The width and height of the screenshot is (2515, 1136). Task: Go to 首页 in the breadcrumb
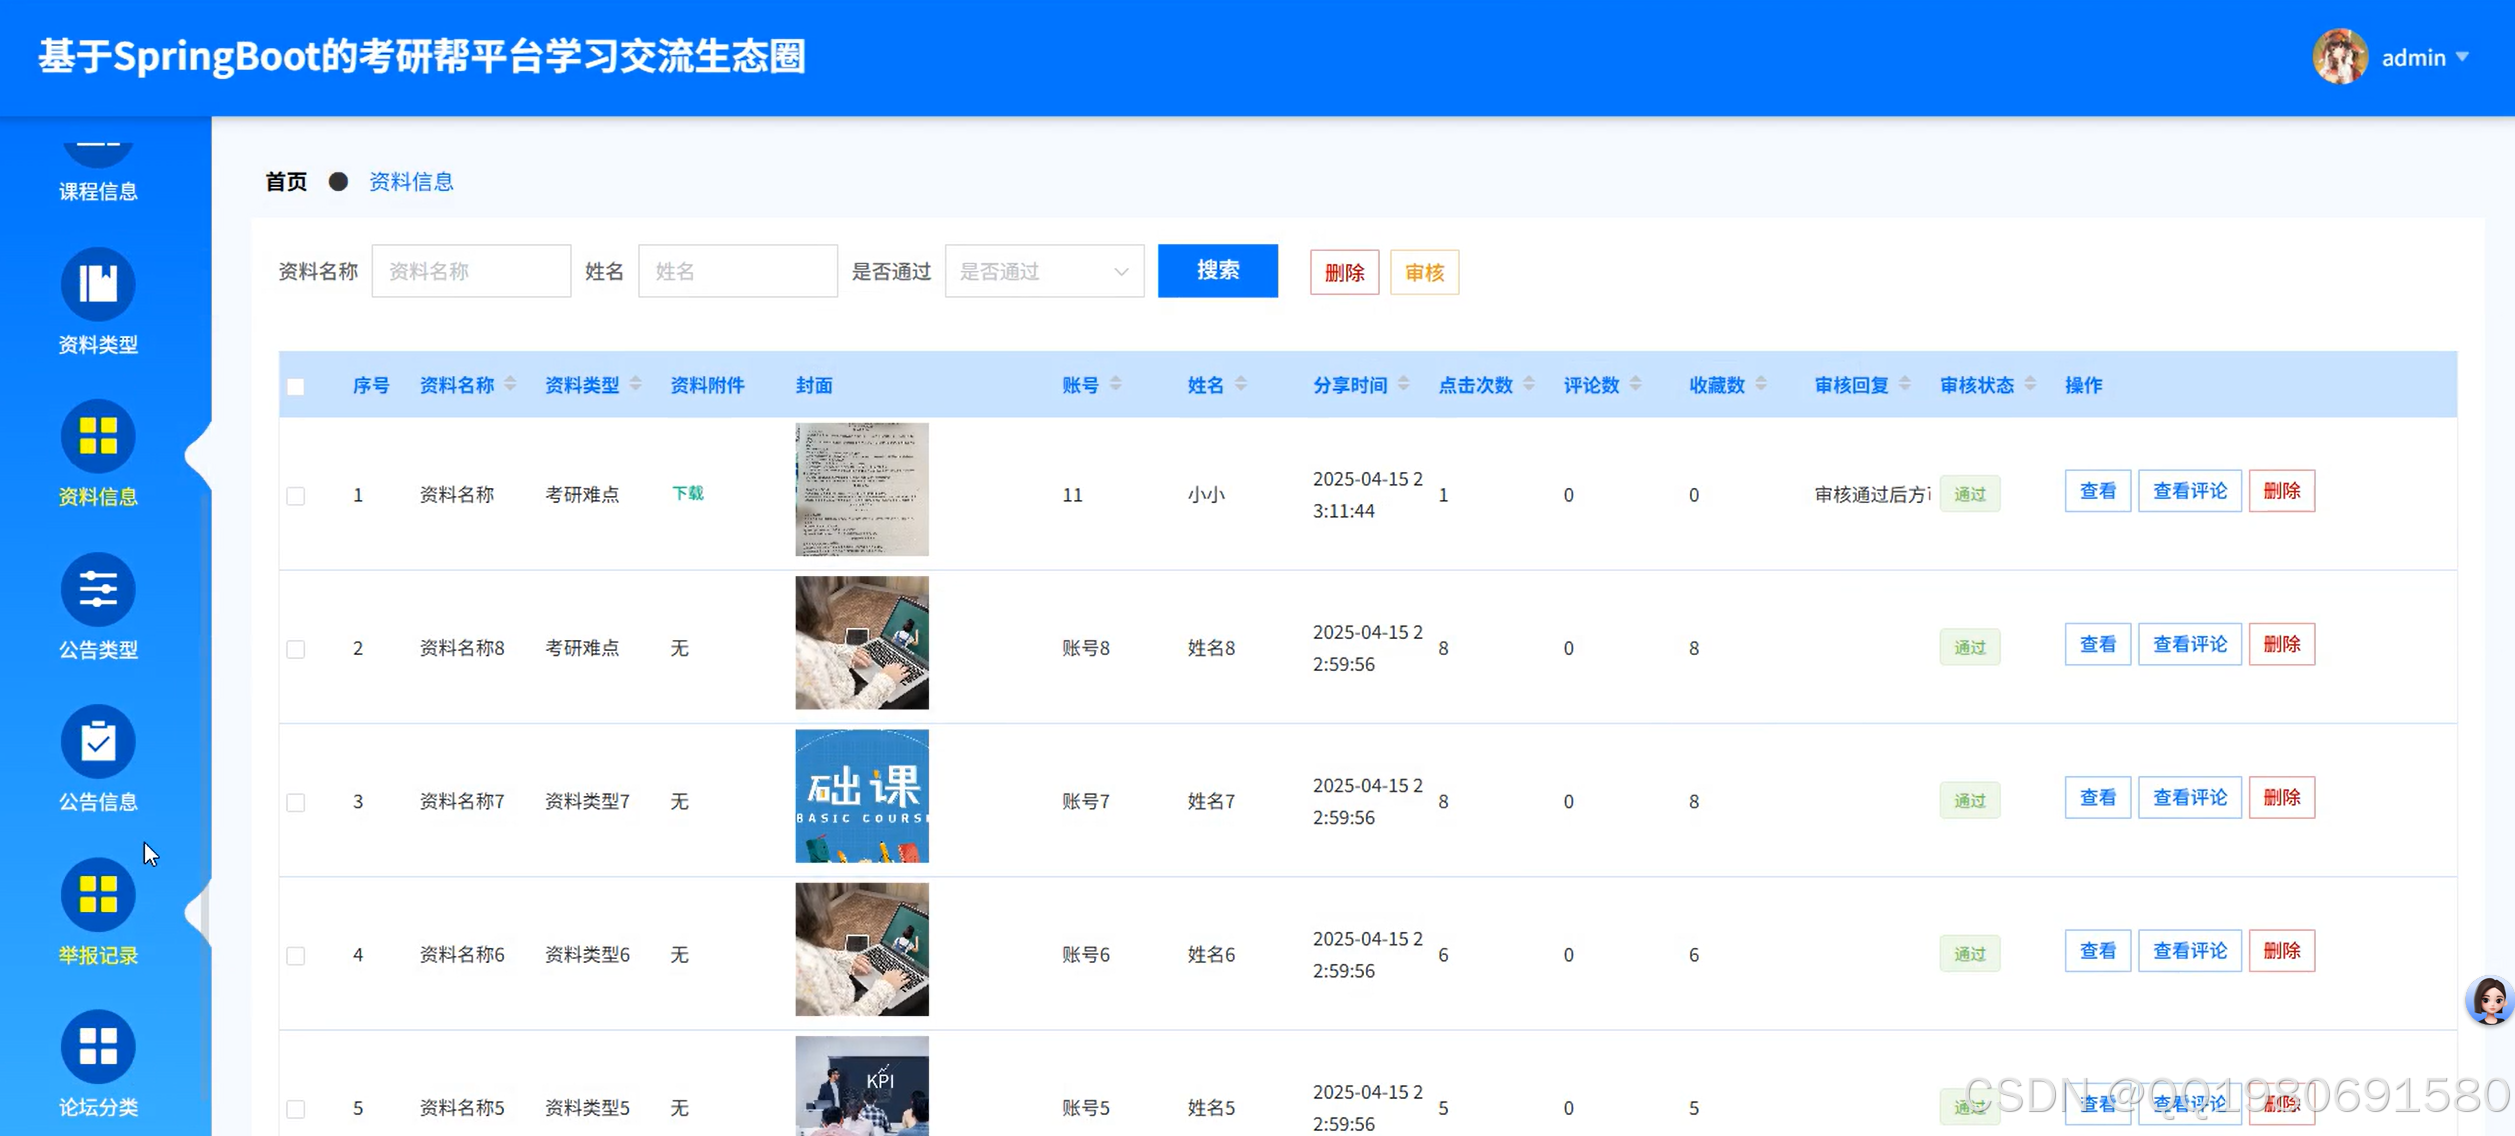286,182
